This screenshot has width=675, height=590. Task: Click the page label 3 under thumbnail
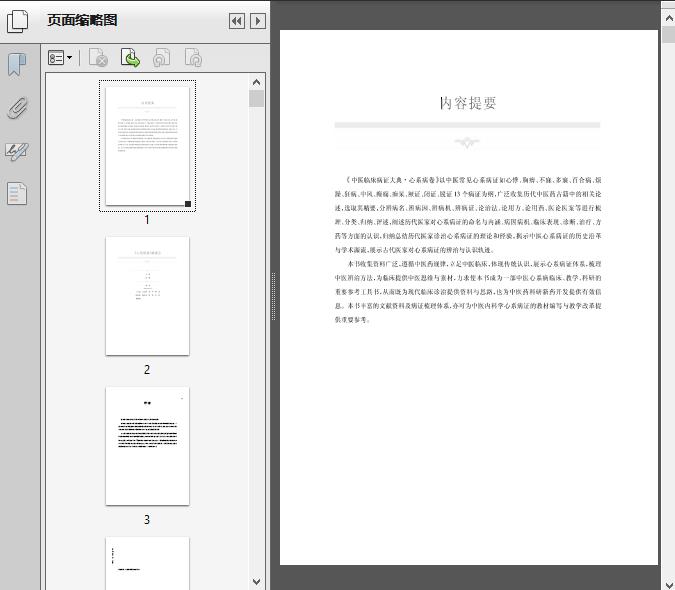tap(147, 520)
